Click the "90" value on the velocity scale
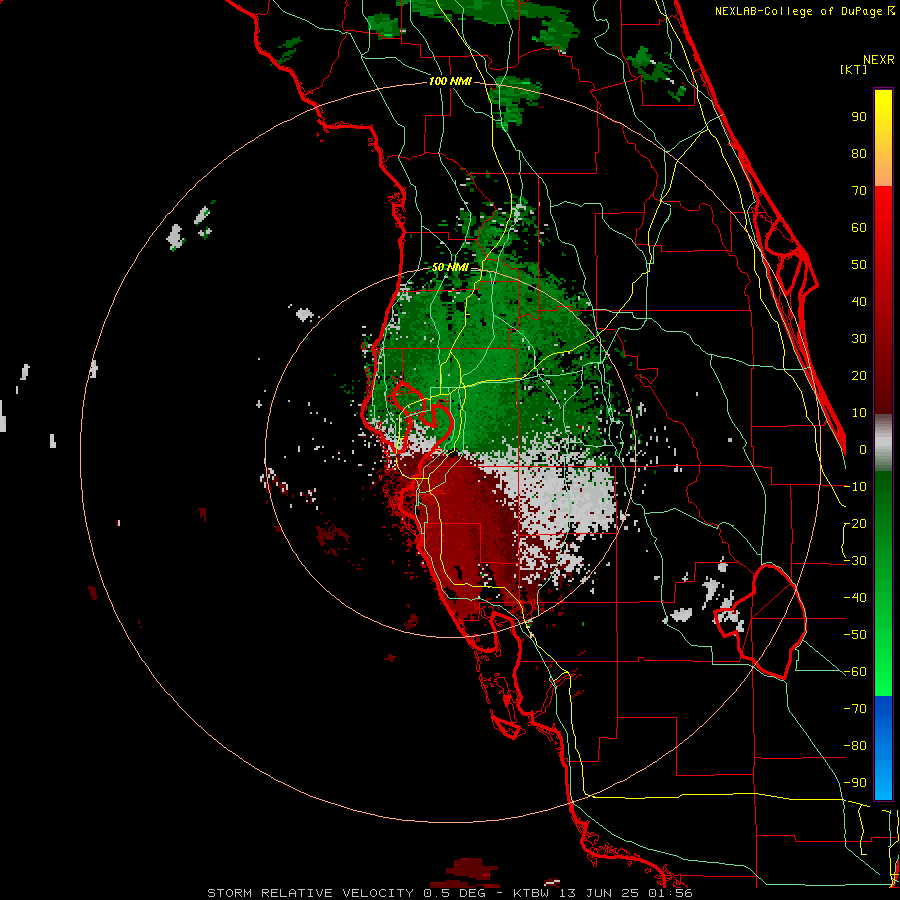 859,117
